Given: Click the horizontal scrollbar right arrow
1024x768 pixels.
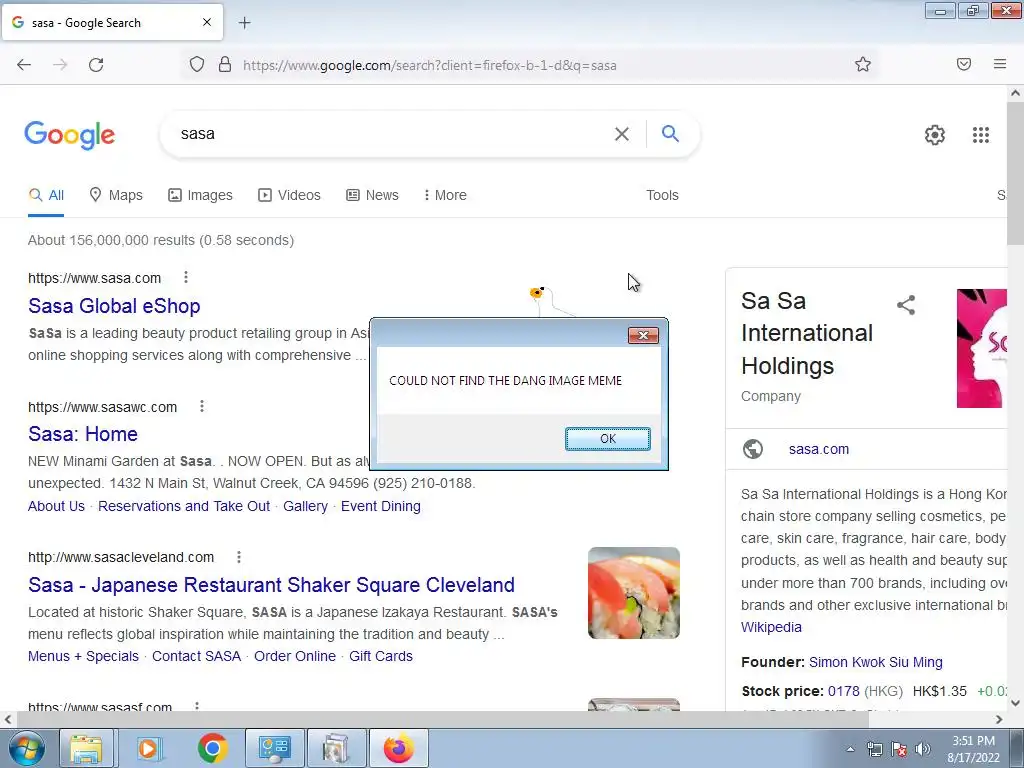Looking at the screenshot, I should pos(999,719).
